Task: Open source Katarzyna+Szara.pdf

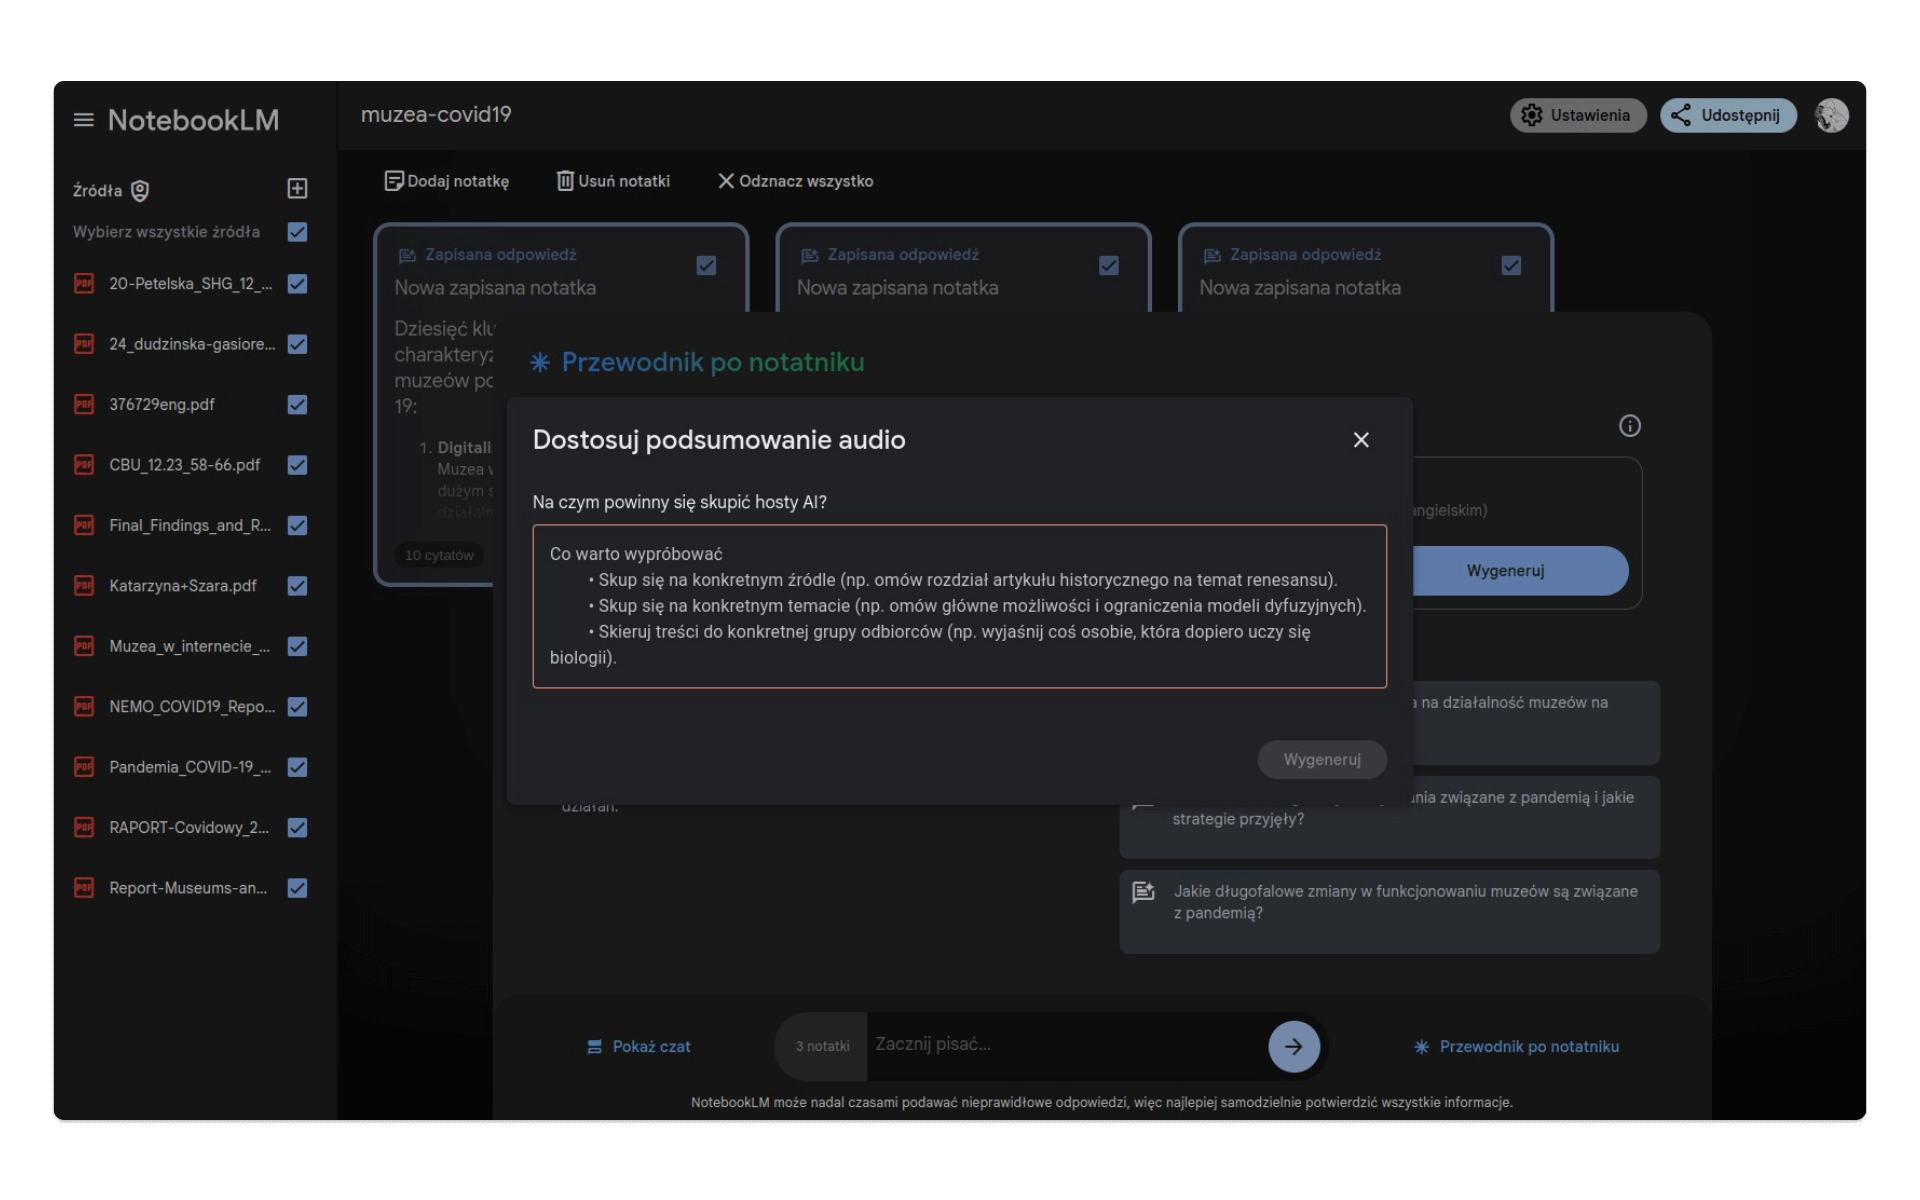Action: (x=183, y=586)
